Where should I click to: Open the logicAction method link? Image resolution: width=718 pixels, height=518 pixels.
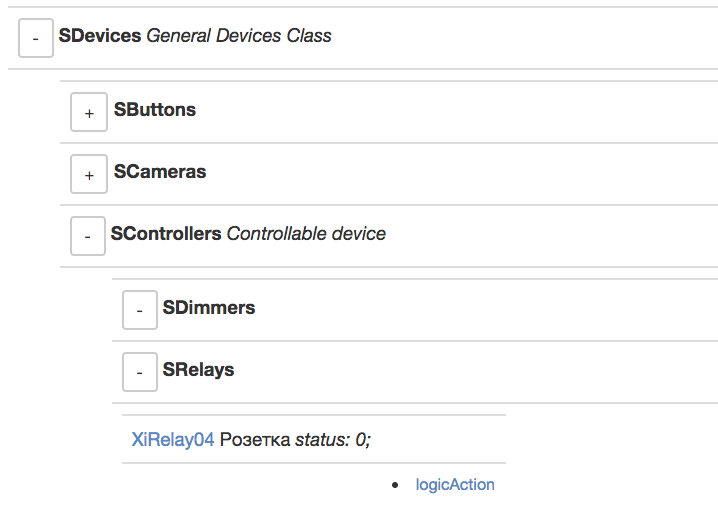pyautogui.click(x=455, y=485)
